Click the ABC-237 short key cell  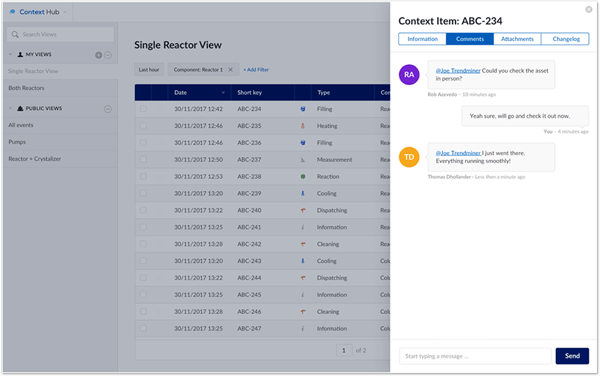249,160
